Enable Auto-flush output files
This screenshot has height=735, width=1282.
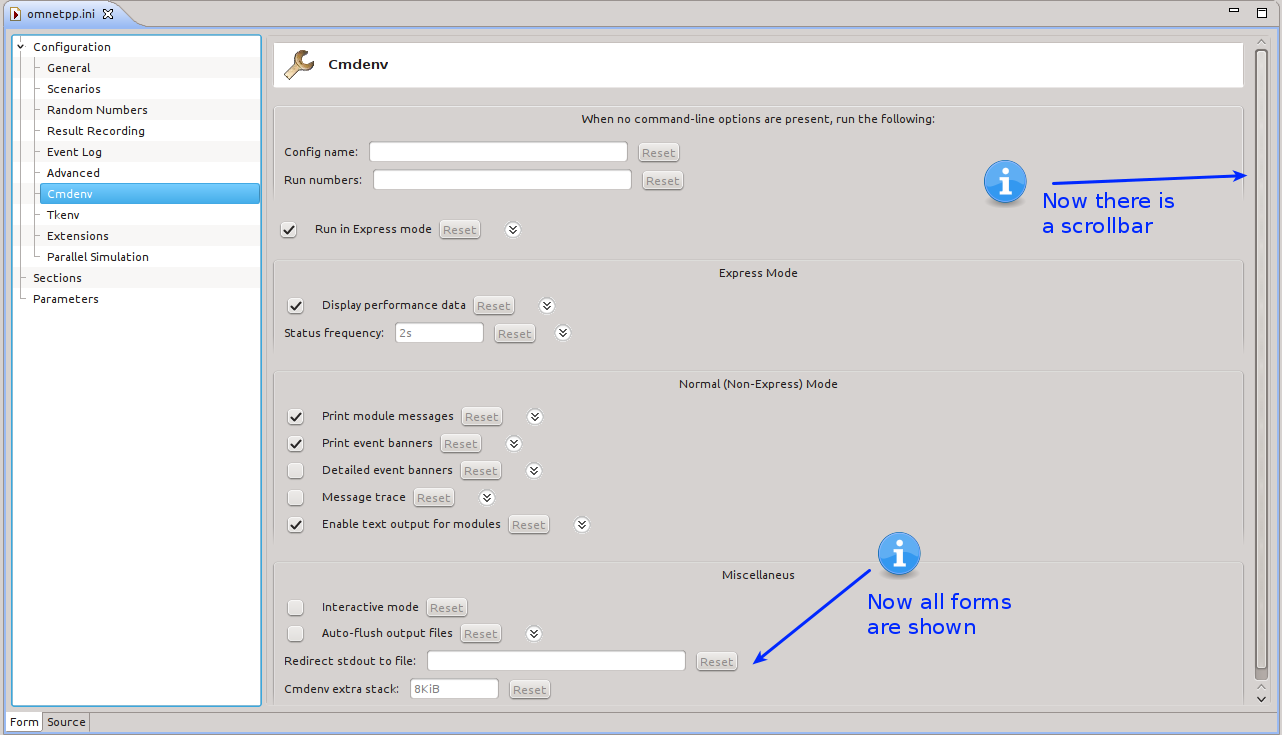[295, 633]
